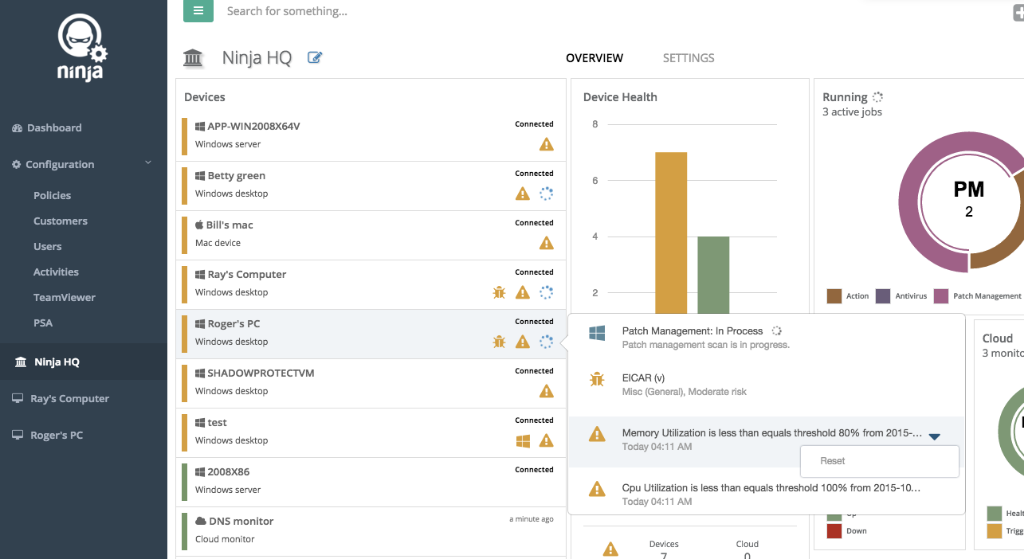The height and width of the screenshot is (559, 1024).
Task: Click spinning progress icon on Betty green row
Action: pyautogui.click(x=546, y=194)
